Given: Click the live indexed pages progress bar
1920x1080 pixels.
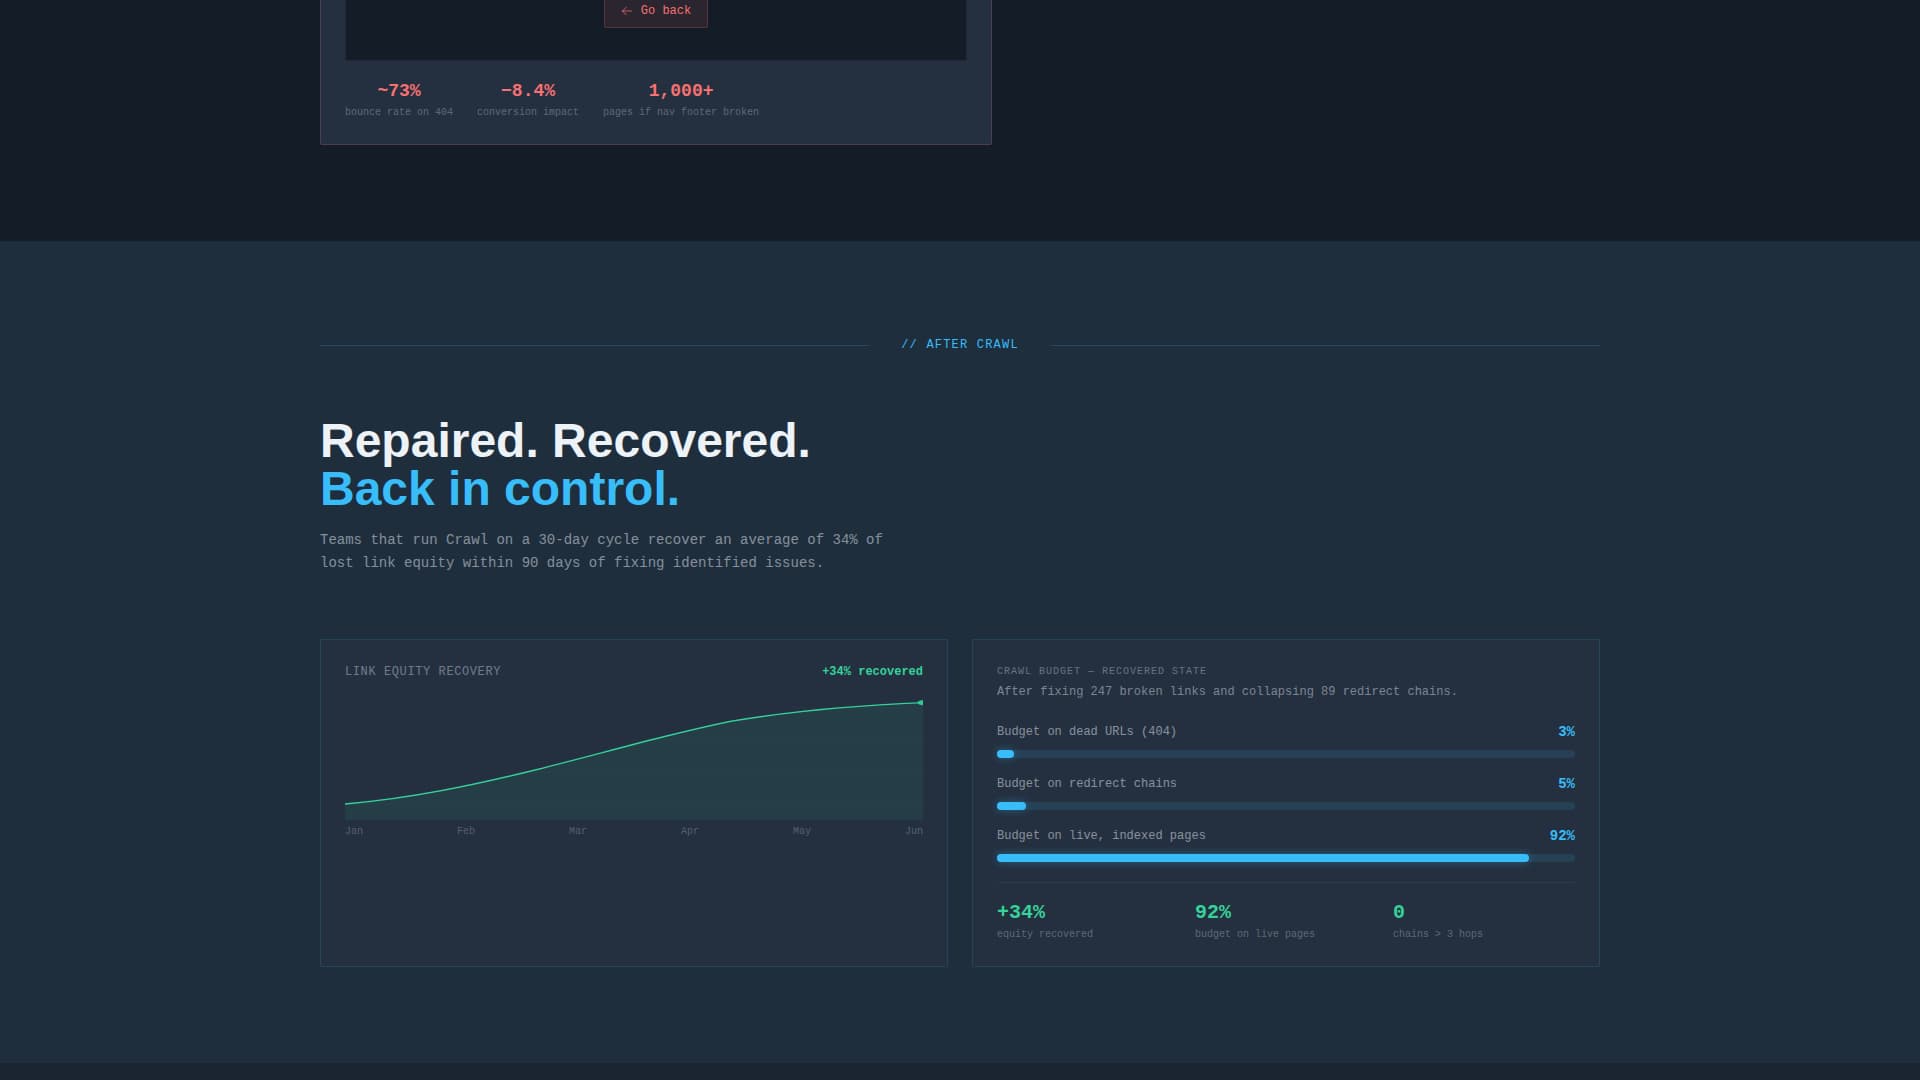Looking at the screenshot, I should pos(1286,858).
